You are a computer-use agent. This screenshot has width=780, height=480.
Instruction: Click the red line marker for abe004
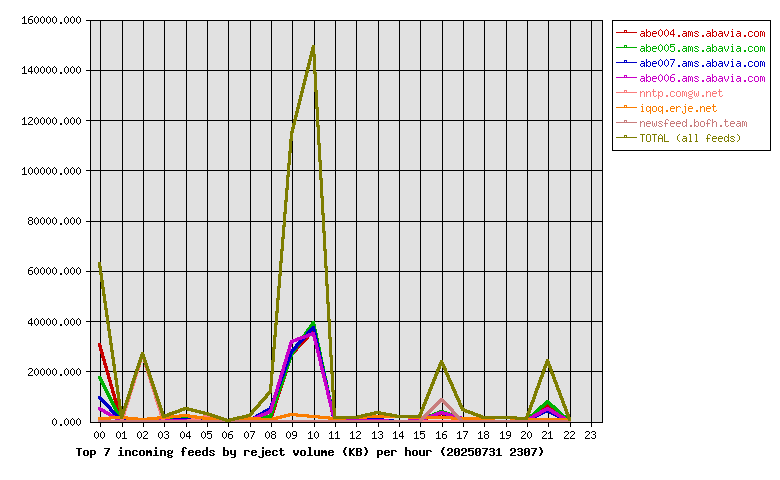click(626, 32)
